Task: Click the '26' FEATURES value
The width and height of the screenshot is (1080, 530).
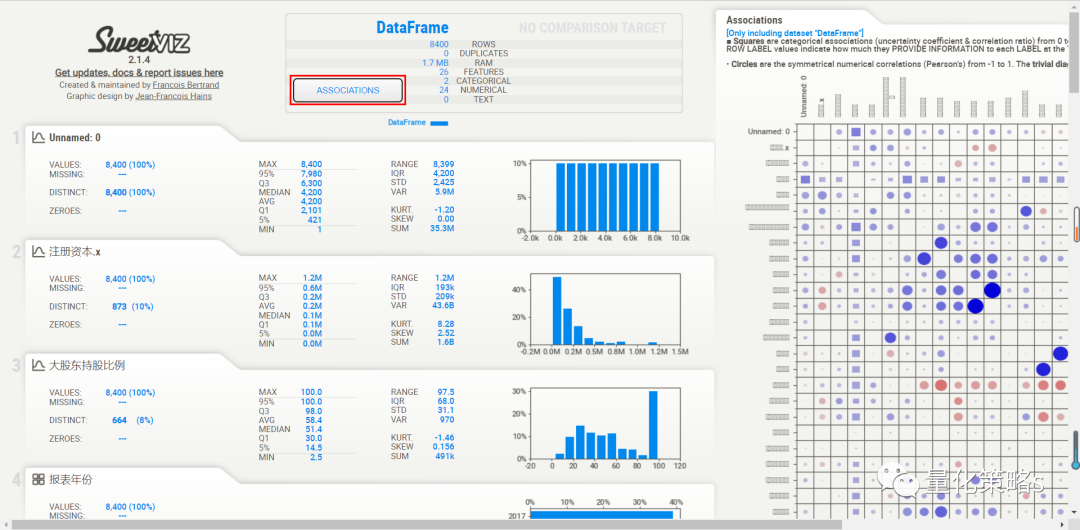Action: [444, 72]
